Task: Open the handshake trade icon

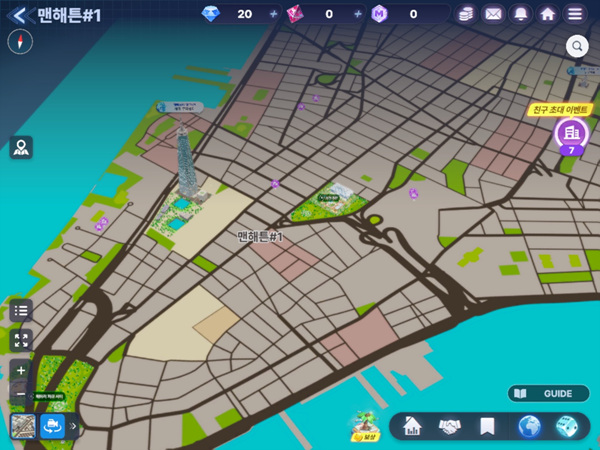Action: [x=449, y=427]
